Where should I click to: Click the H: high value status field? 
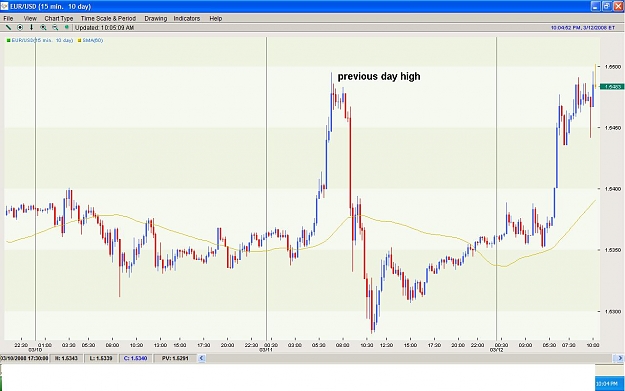coord(66,358)
